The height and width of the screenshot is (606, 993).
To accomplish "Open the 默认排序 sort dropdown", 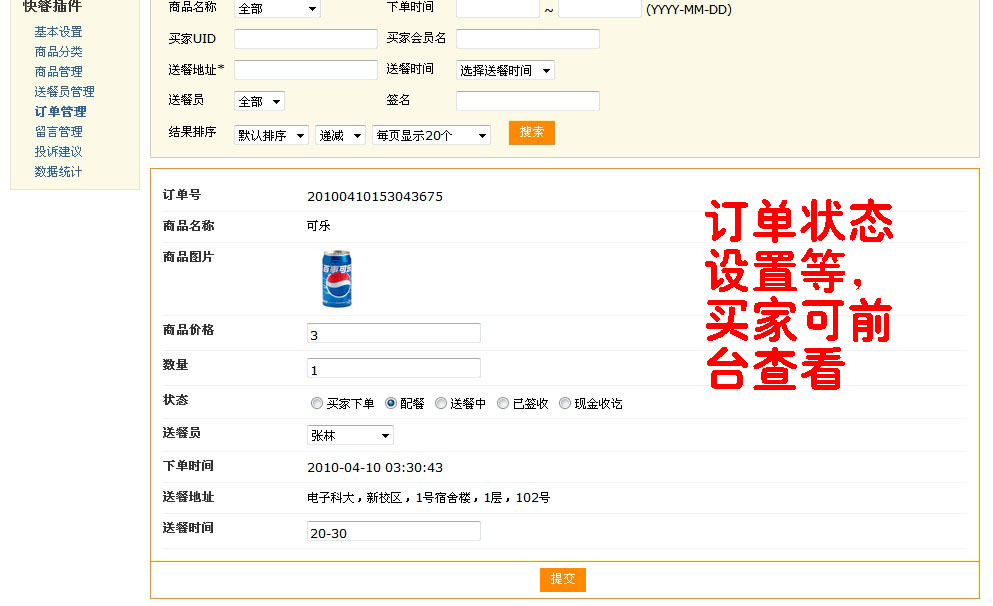I will pos(271,135).
